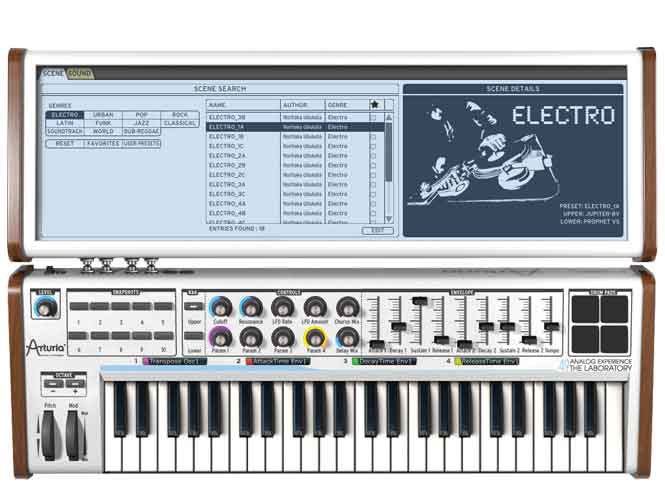Click the scene list scrollbar thumb
The height and width of the screenshot is (486, 665).
click(x=388, y=152)
